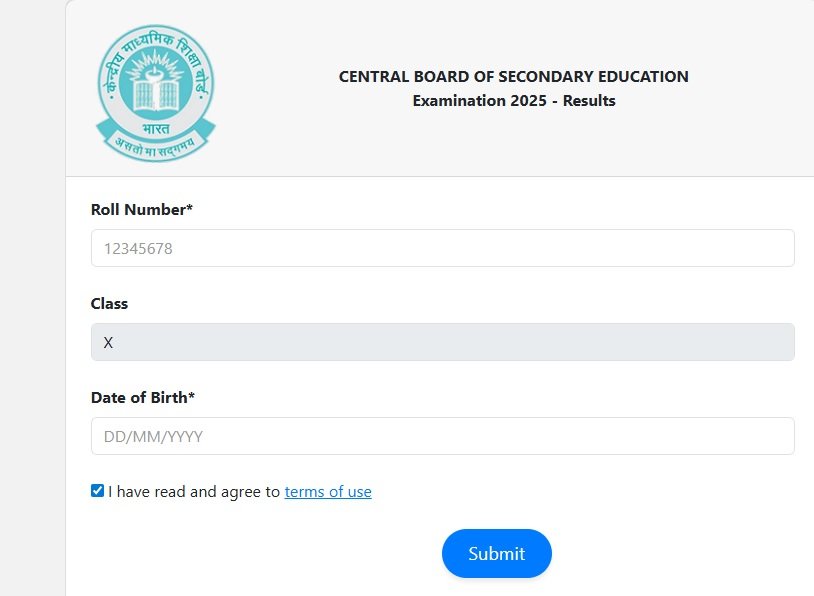Uncheck the terms agreement checkbox
This screenshot has height=596, width=814.
click(97, 491)
